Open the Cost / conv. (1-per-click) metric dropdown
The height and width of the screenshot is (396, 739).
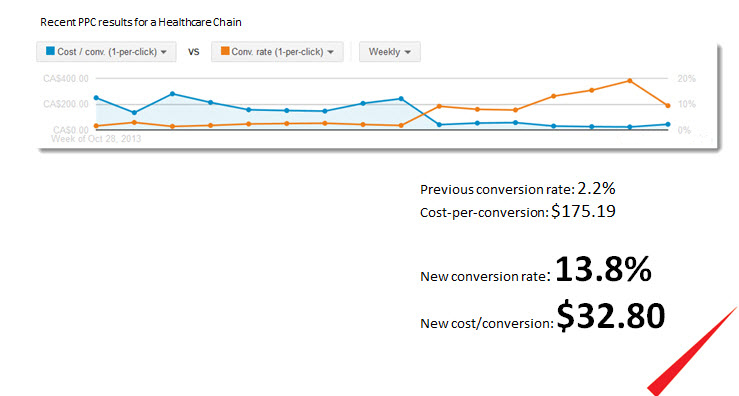106,52
